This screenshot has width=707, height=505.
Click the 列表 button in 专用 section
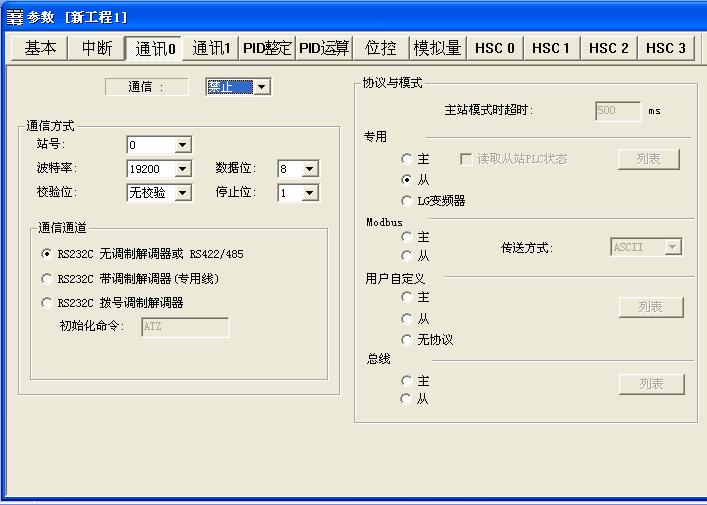649,159
